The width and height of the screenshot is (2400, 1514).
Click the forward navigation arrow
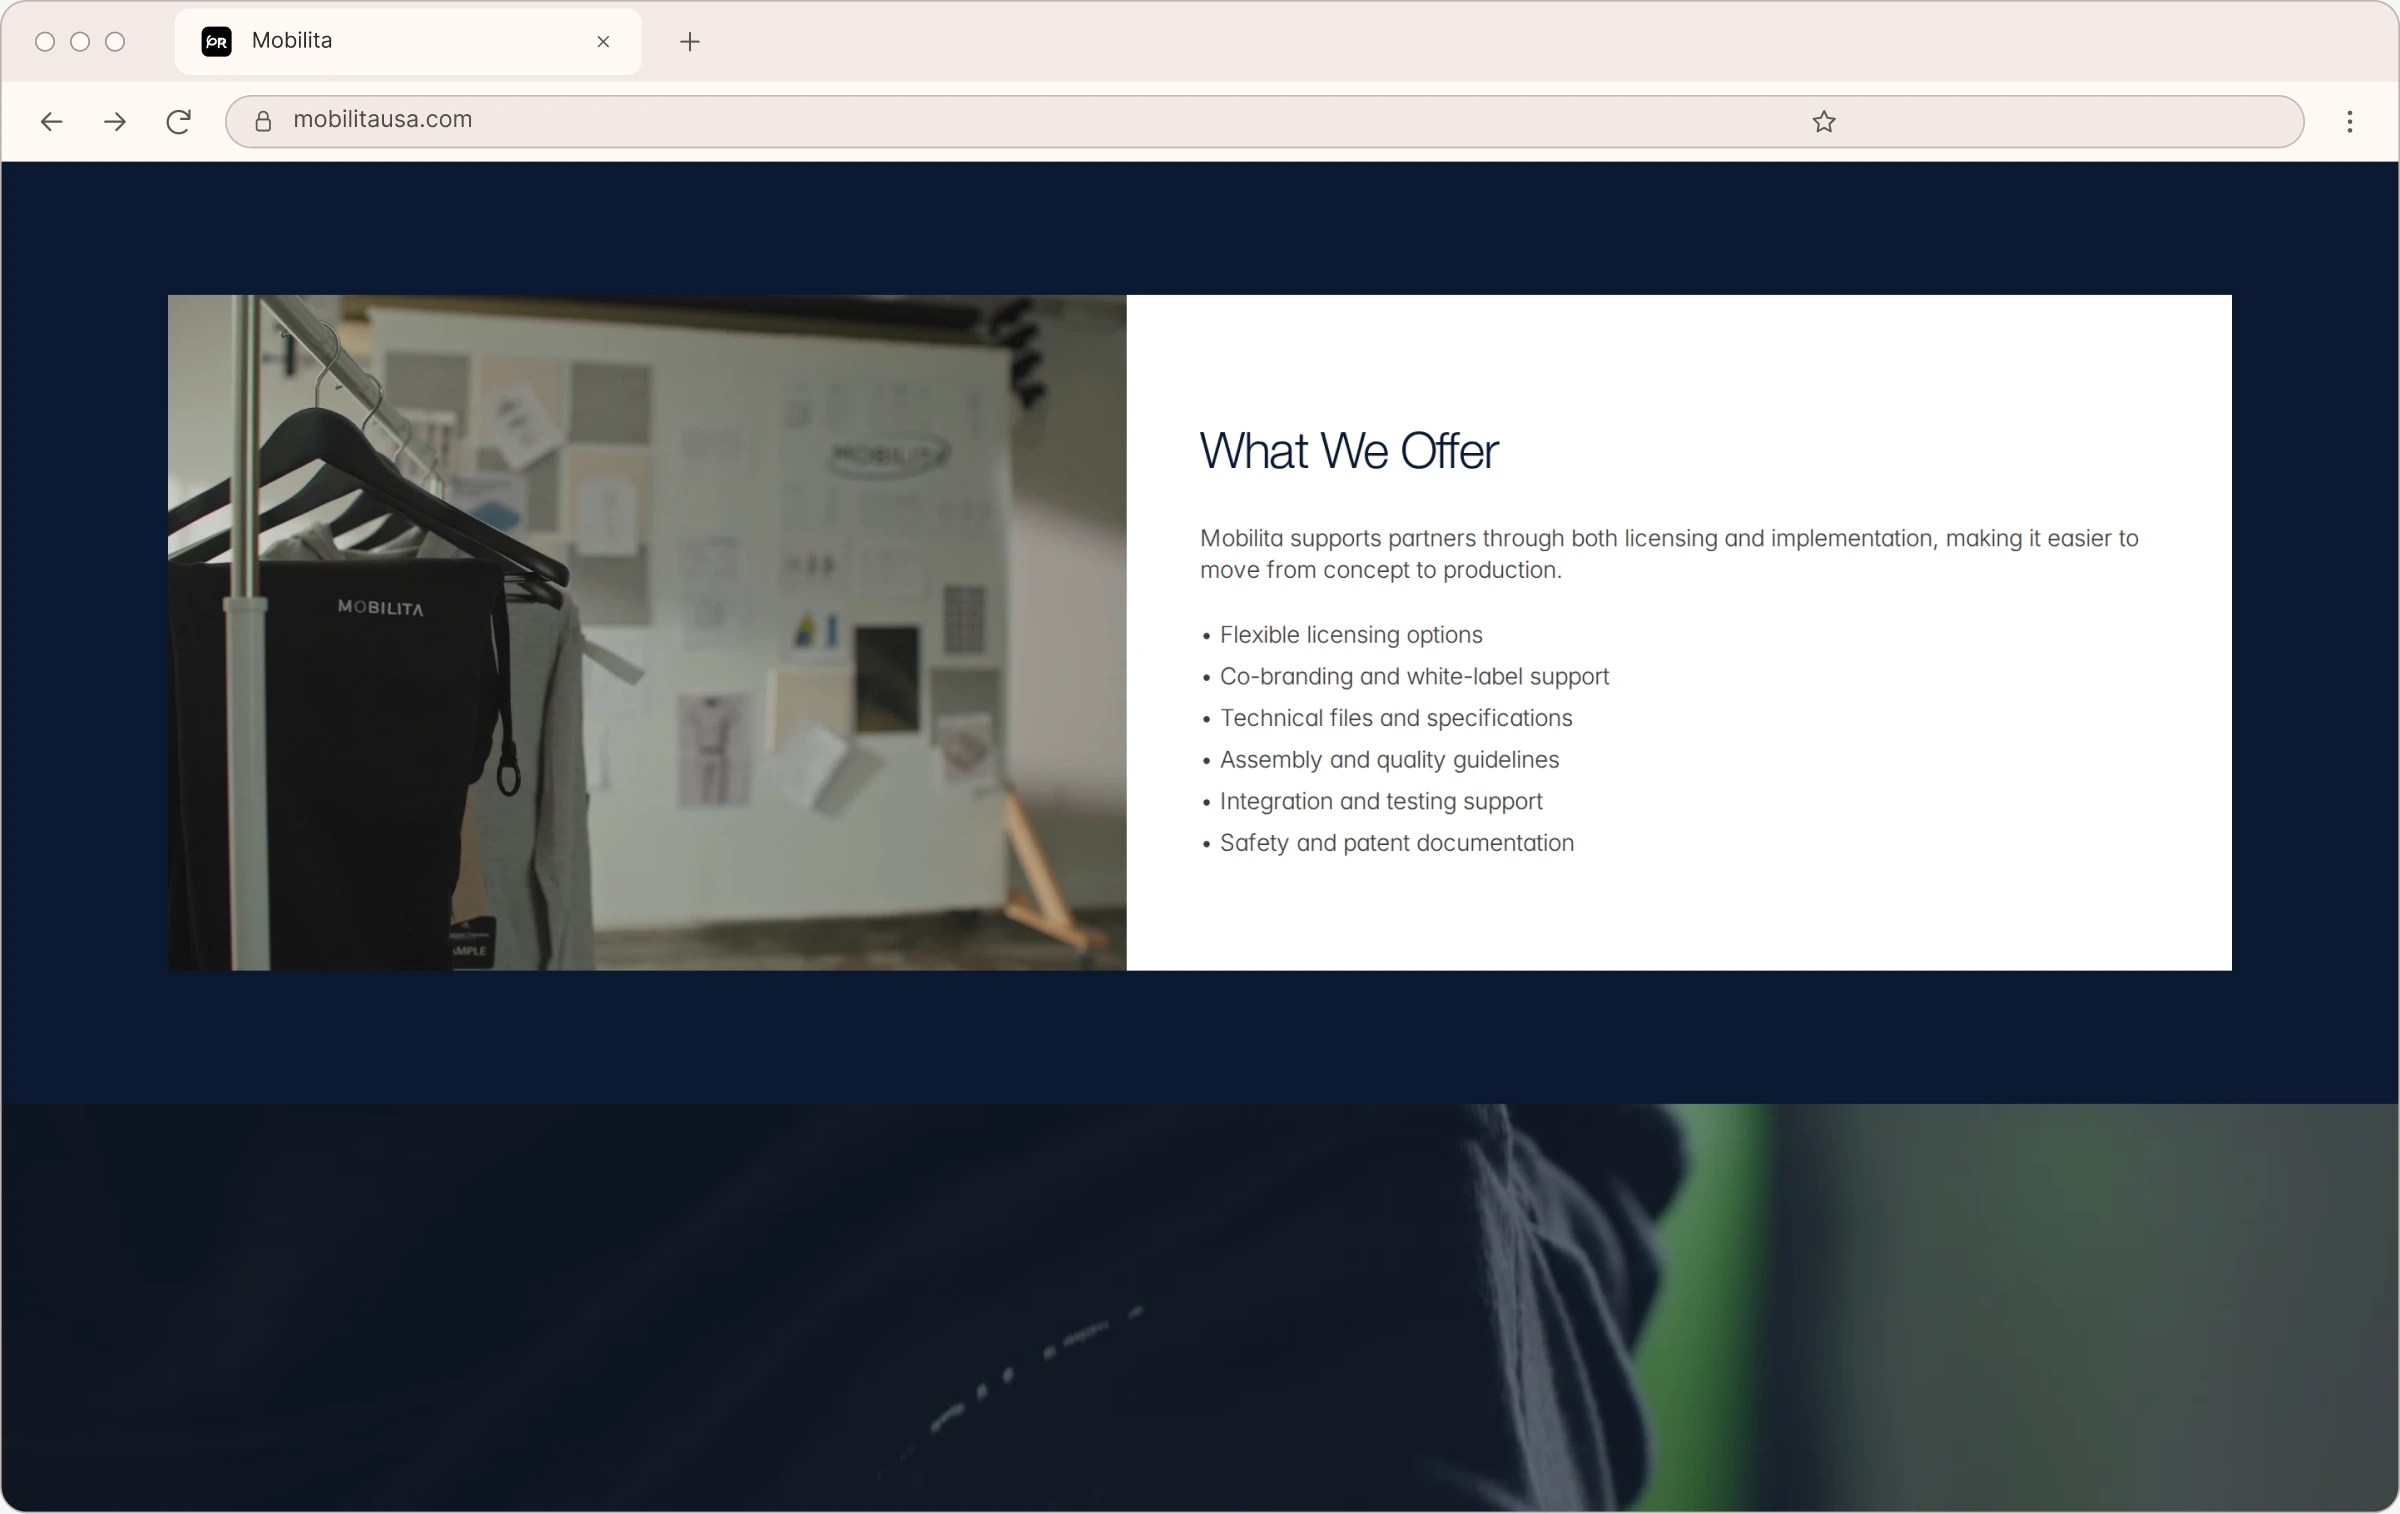pos(115,122)
